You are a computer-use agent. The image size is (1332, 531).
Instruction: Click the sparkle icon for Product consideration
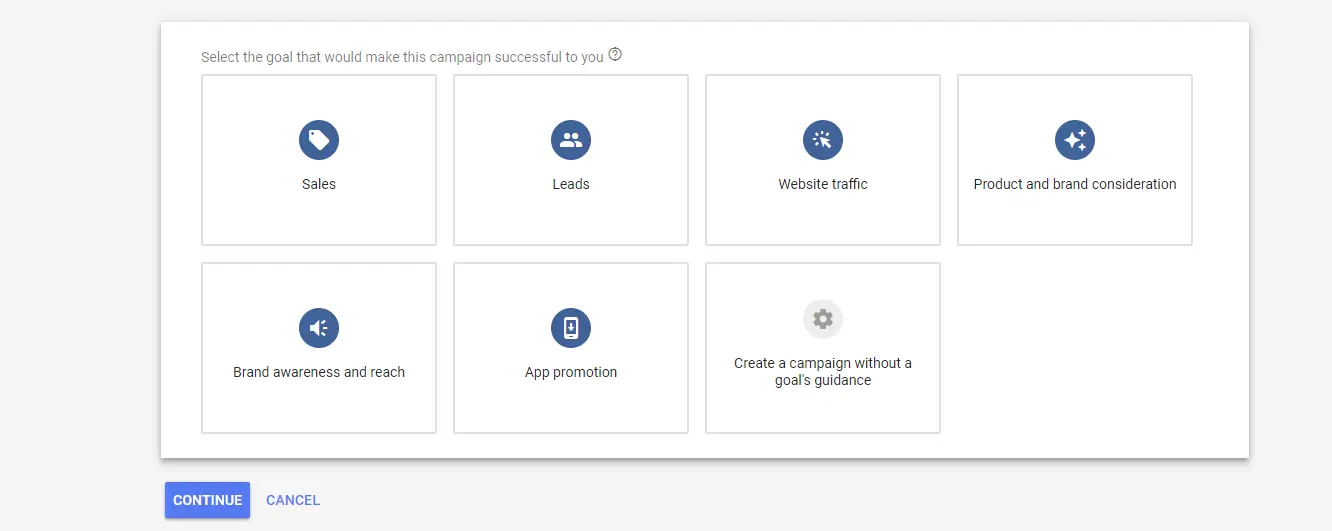click(1075, 140)
